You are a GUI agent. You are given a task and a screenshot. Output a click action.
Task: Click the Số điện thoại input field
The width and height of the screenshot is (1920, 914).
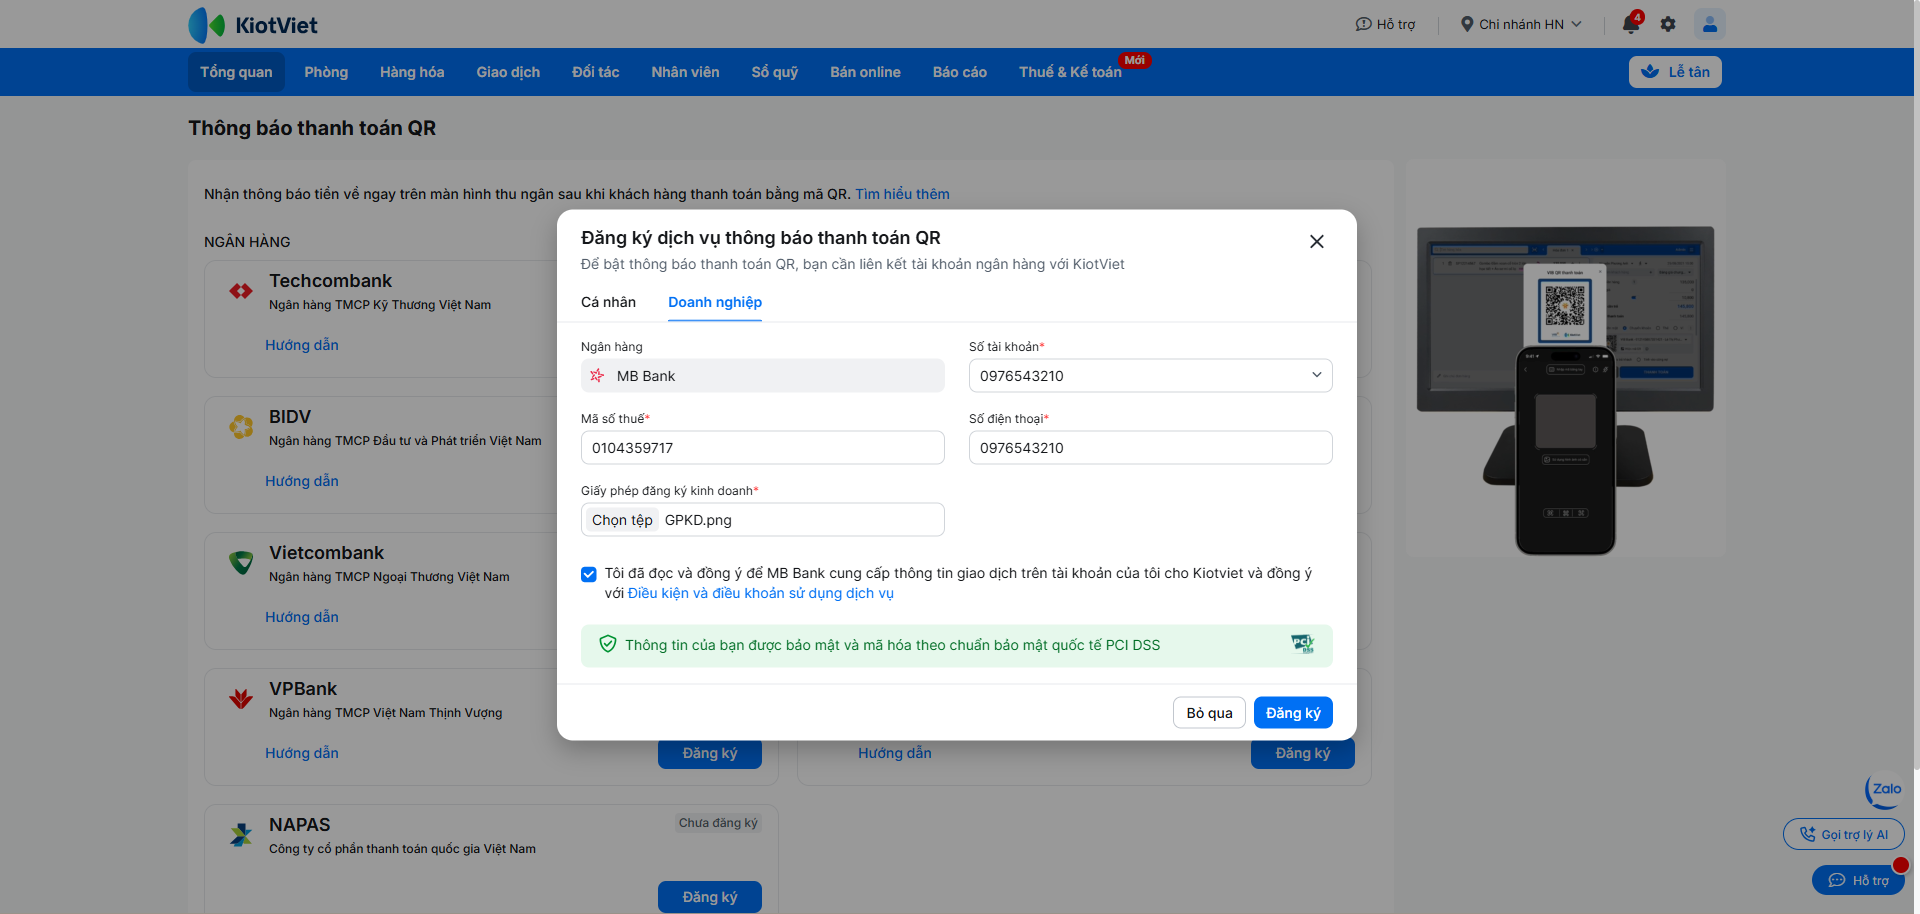(1151, 448)
